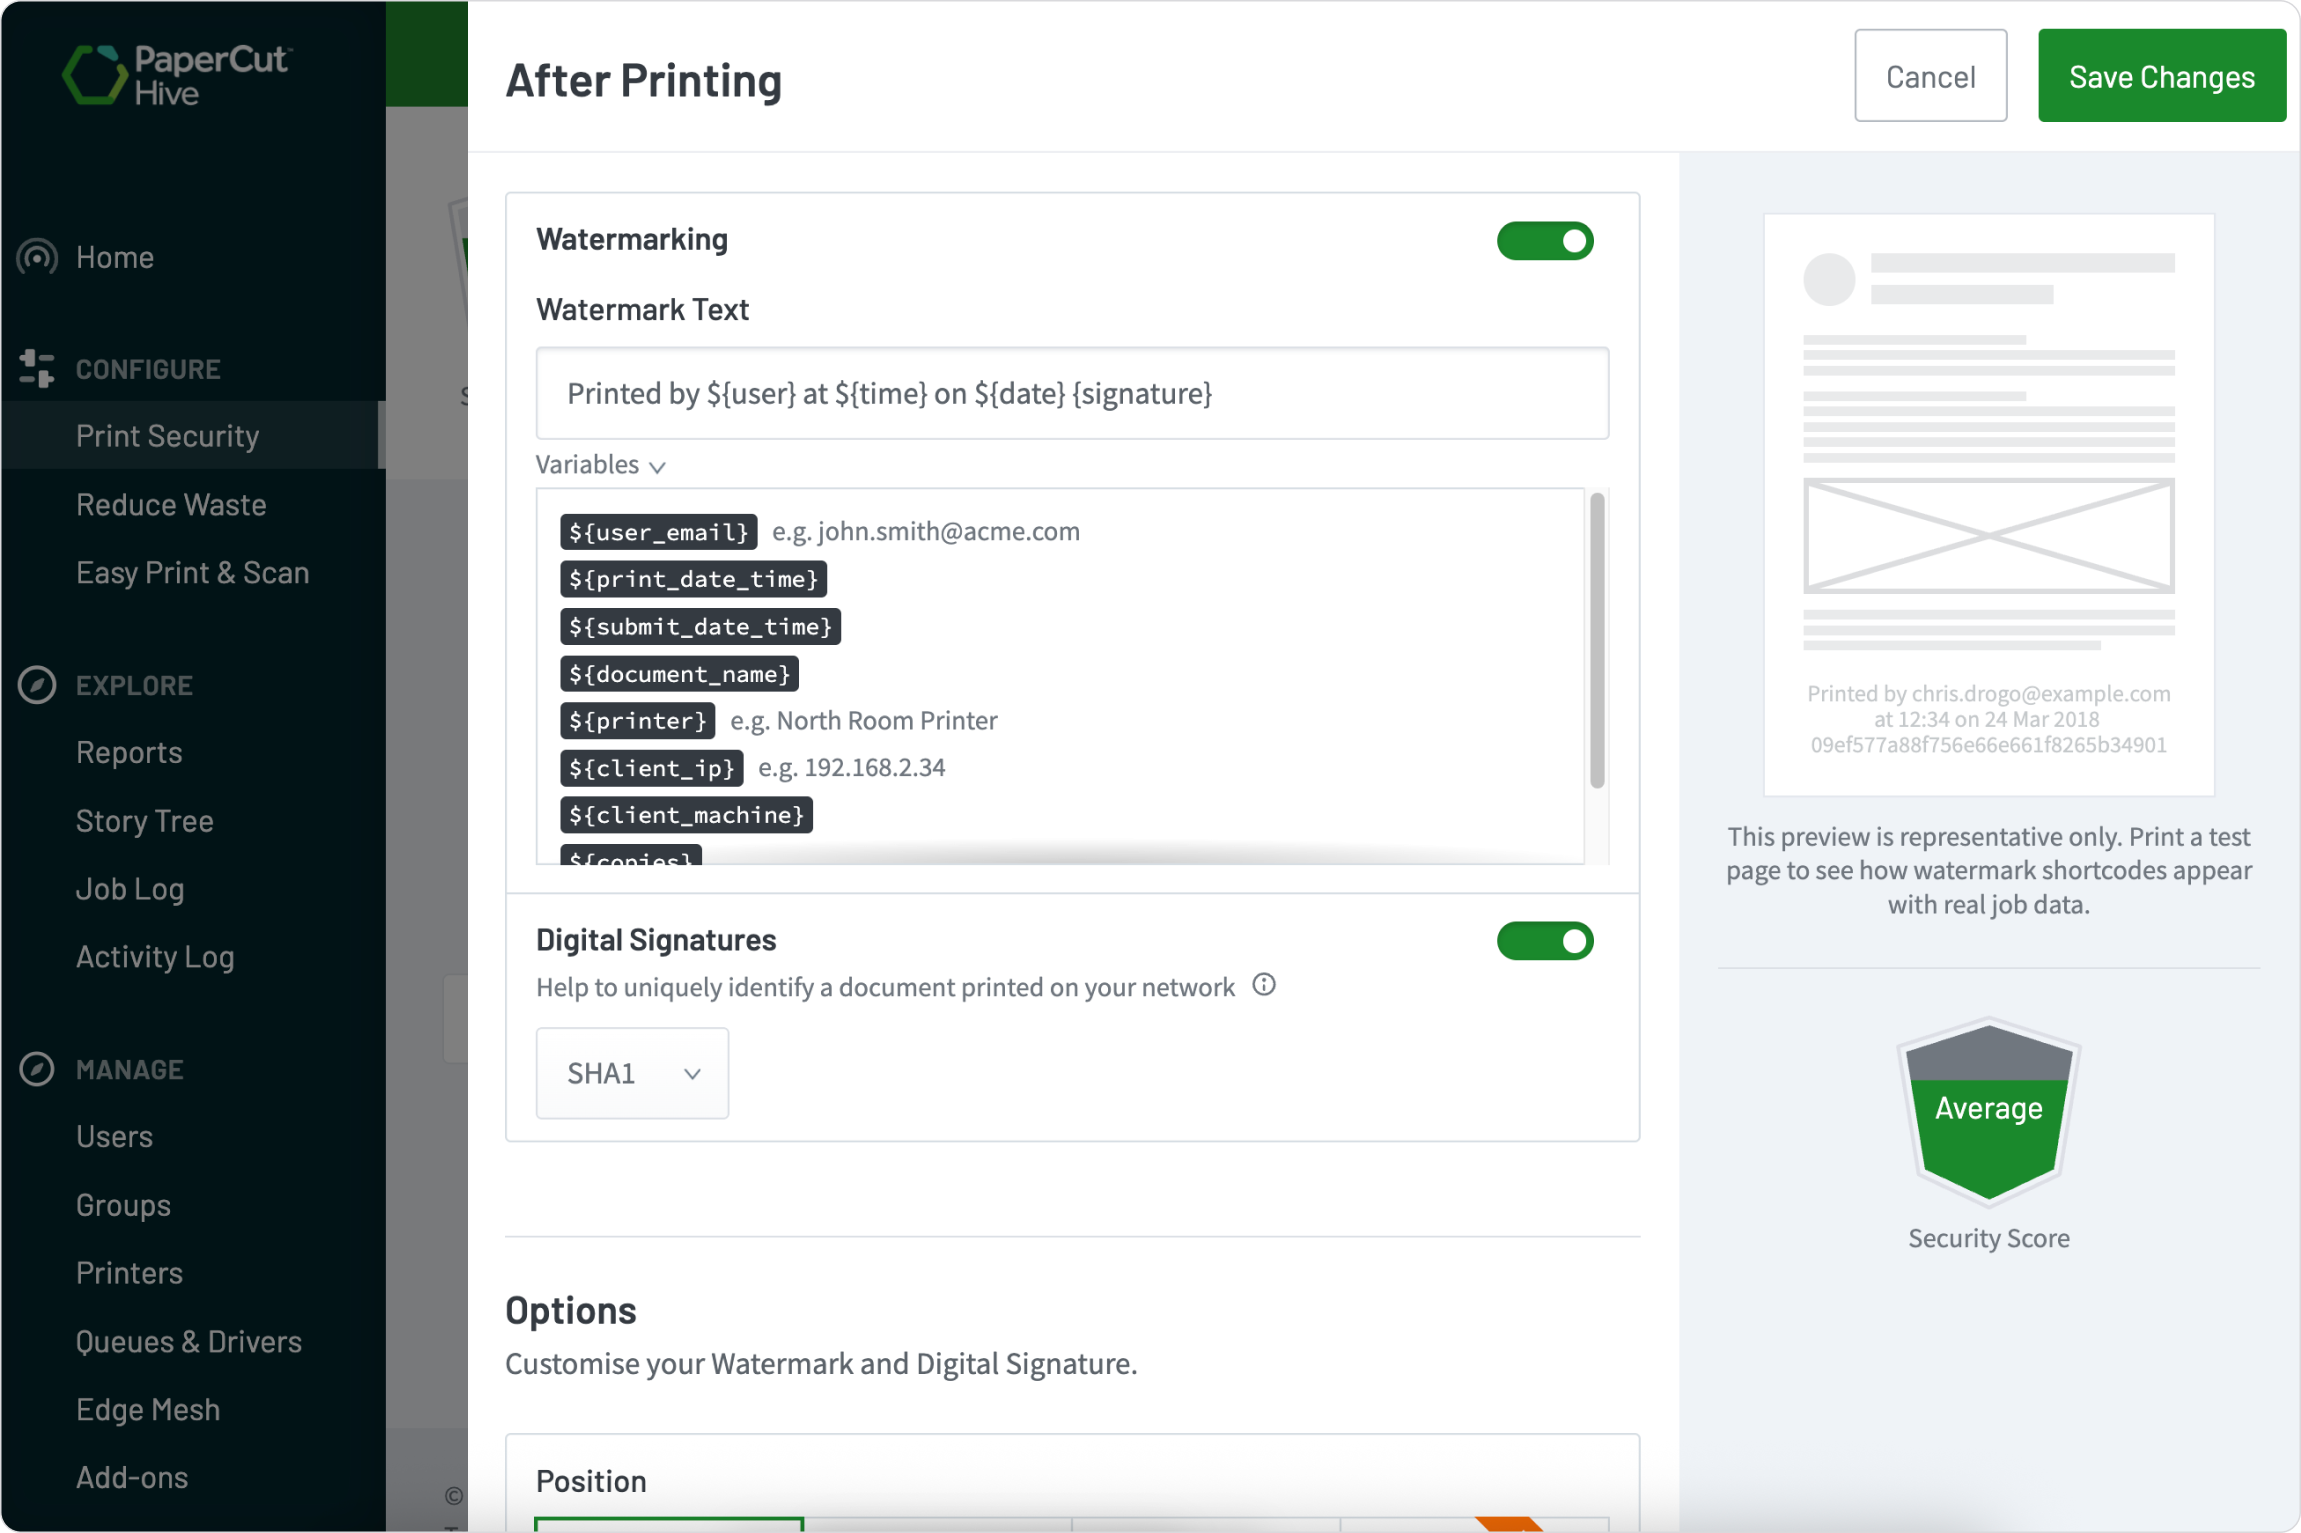This screenshot has width=2301, height=1533.
Task: Insert the ${document_name} variable chip
Action: point(678,673)
